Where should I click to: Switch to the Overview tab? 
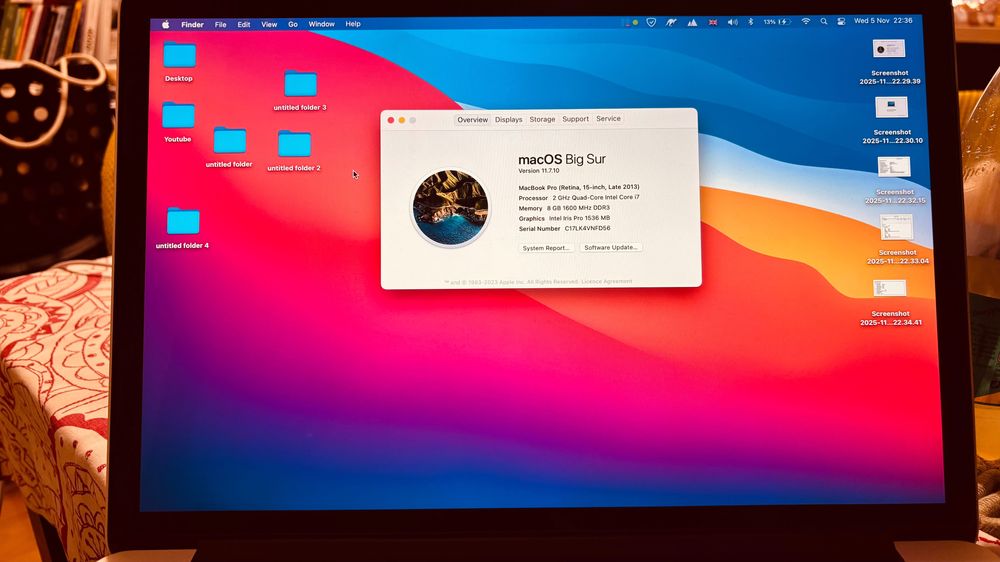pyautogui.click(x=473, y=119)
